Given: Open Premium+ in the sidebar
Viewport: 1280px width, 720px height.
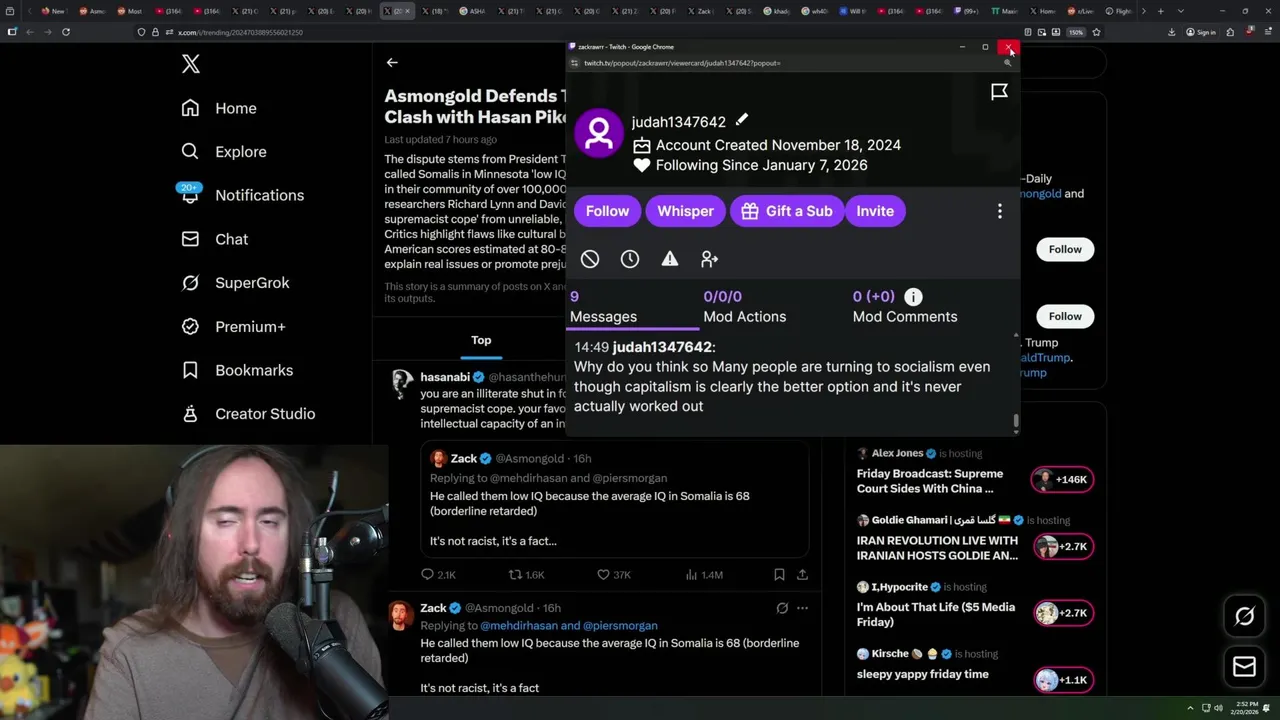Looking at the screenshot, I should [233, 327].
